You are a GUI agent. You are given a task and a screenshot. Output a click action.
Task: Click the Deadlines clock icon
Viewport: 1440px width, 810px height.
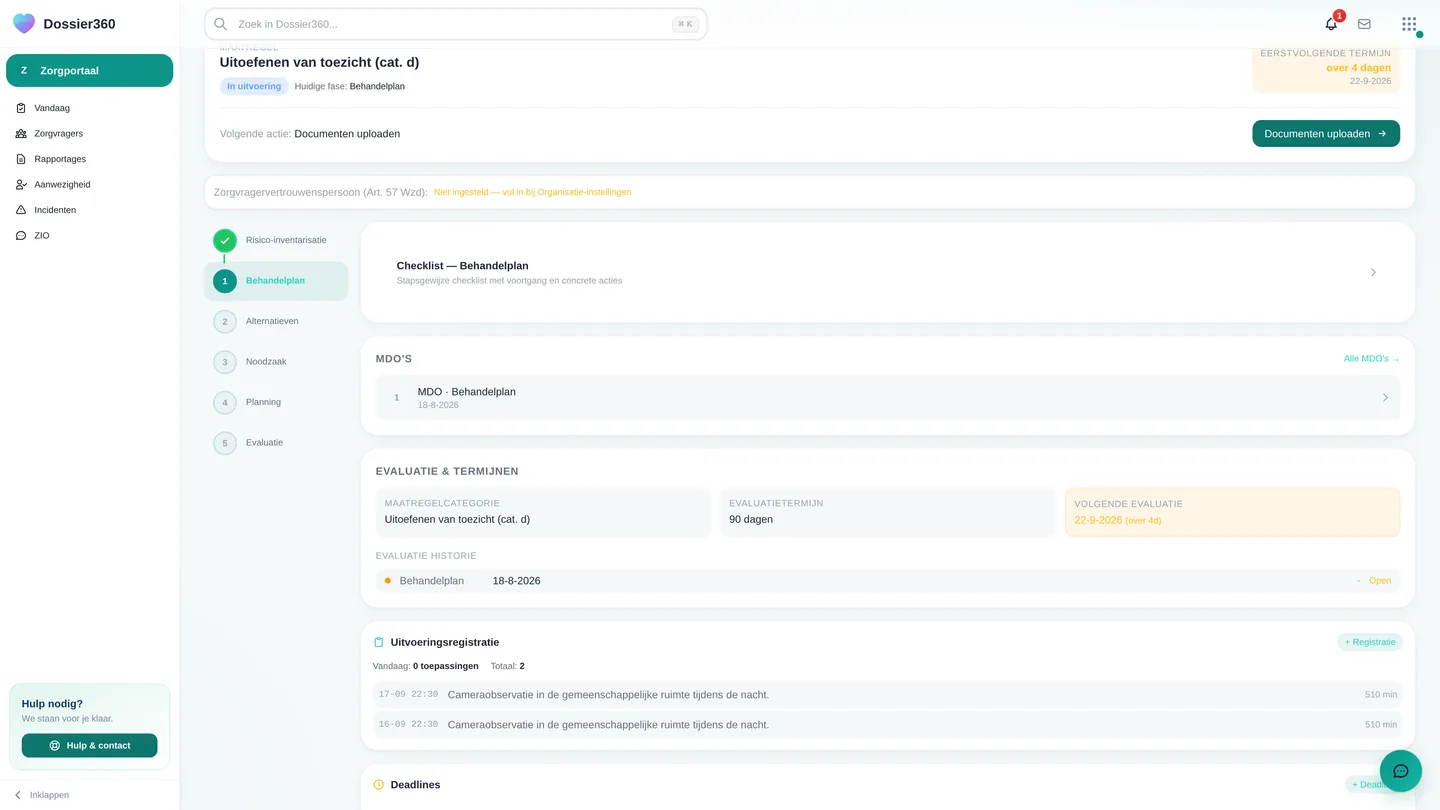[x=379, y=785]
